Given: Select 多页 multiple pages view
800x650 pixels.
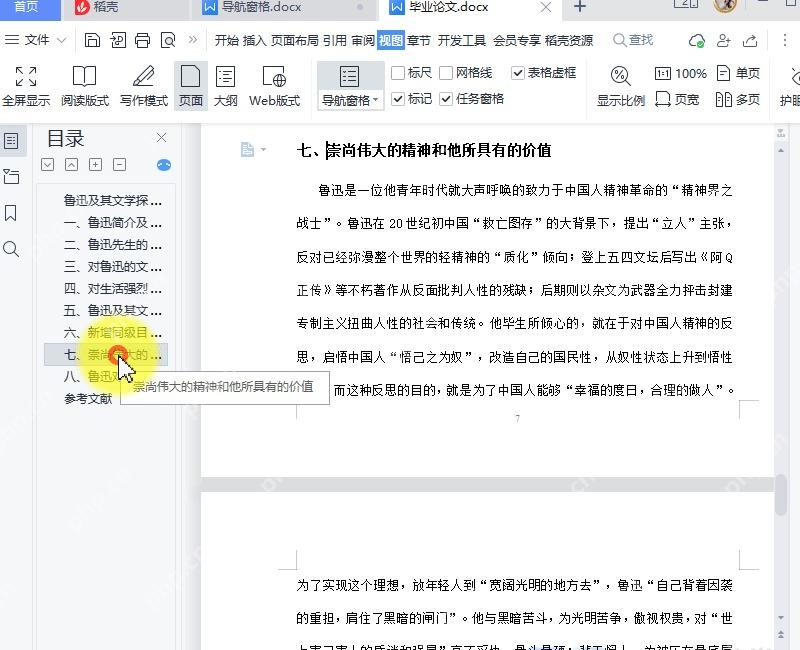Looking at the screenshot, I should (x=738, y=99).
